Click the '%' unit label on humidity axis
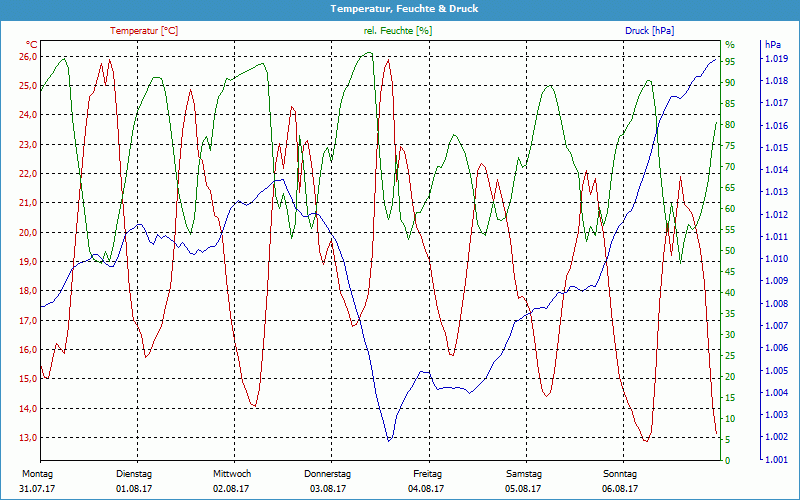The width and height of the screenshot is (800, 500). tap(730, 44)
